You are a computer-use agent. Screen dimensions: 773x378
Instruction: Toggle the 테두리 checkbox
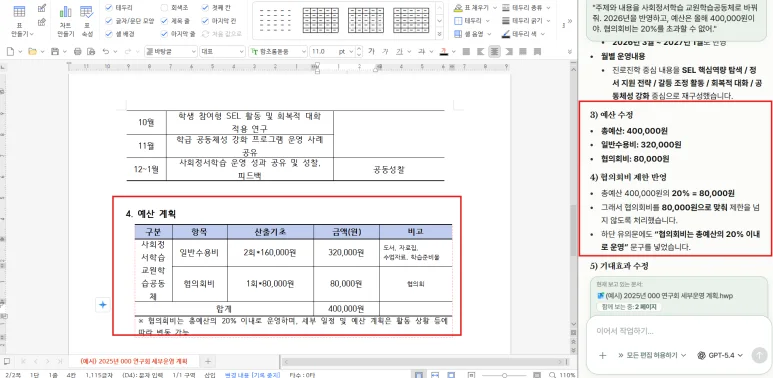point(109,8)
